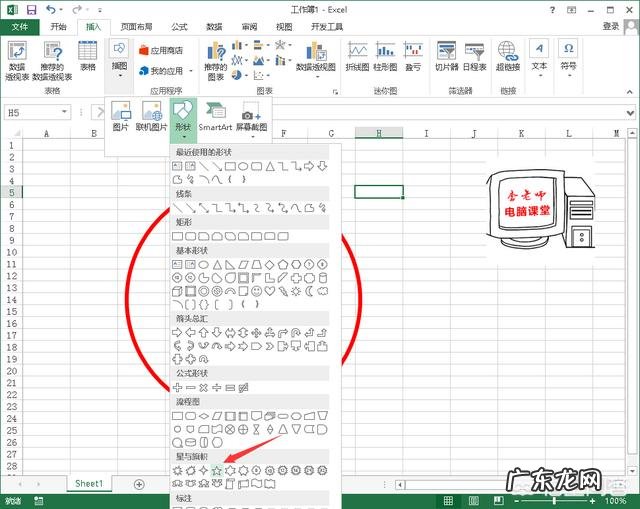640x509 pixels.
Task: Select the 4-point star shape
Action: point(204,471)
